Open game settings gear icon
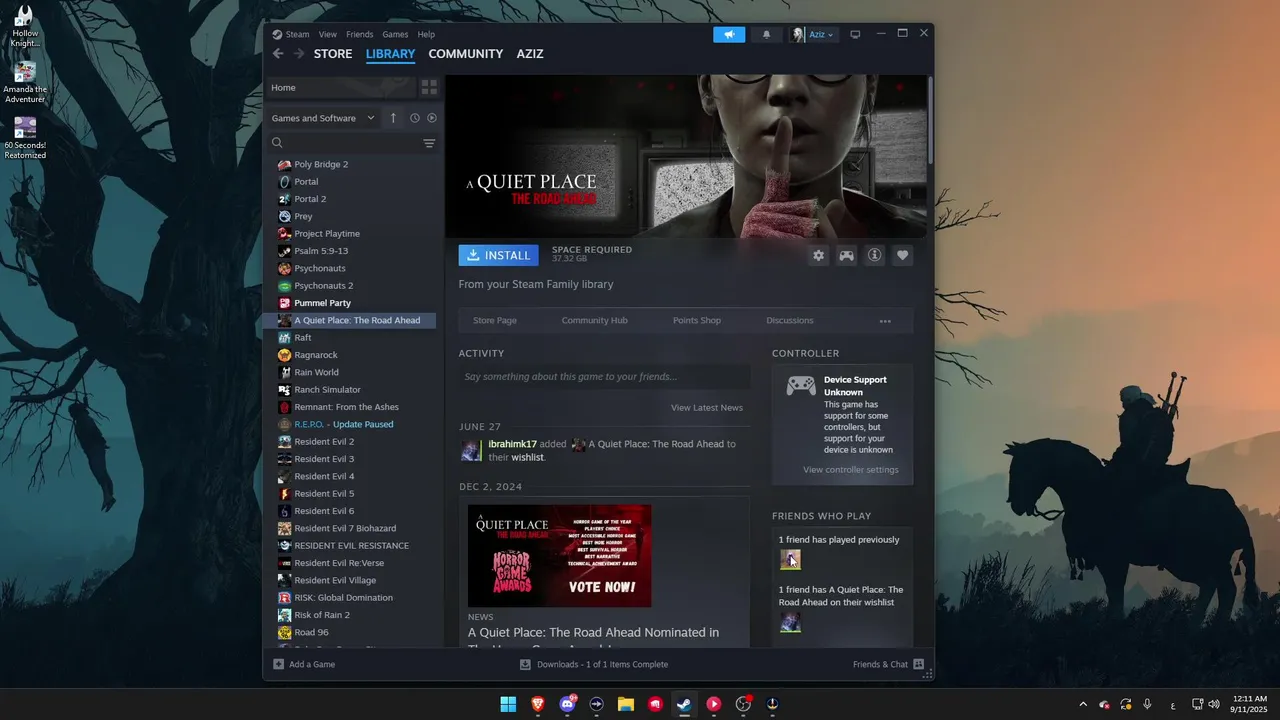Screen dimensions: 1280x720 [818, 255]
